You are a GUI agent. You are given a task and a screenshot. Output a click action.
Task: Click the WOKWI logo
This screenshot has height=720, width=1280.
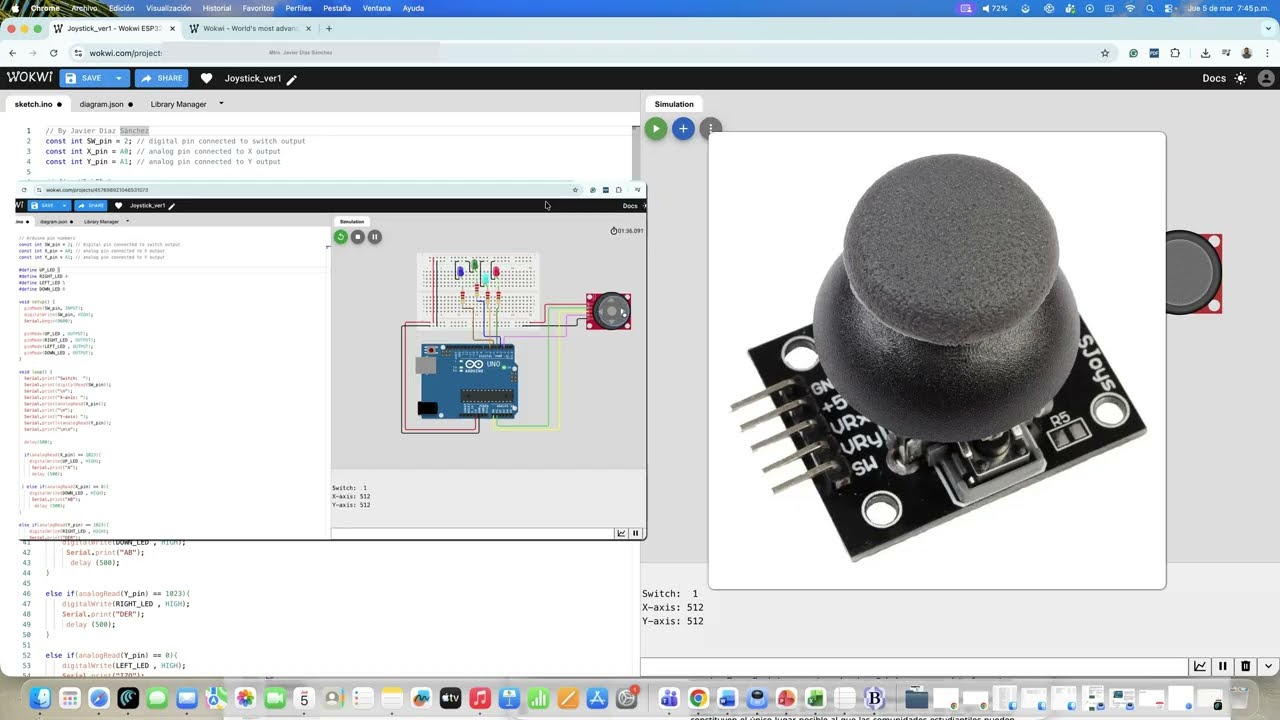(x=29, y=78)
